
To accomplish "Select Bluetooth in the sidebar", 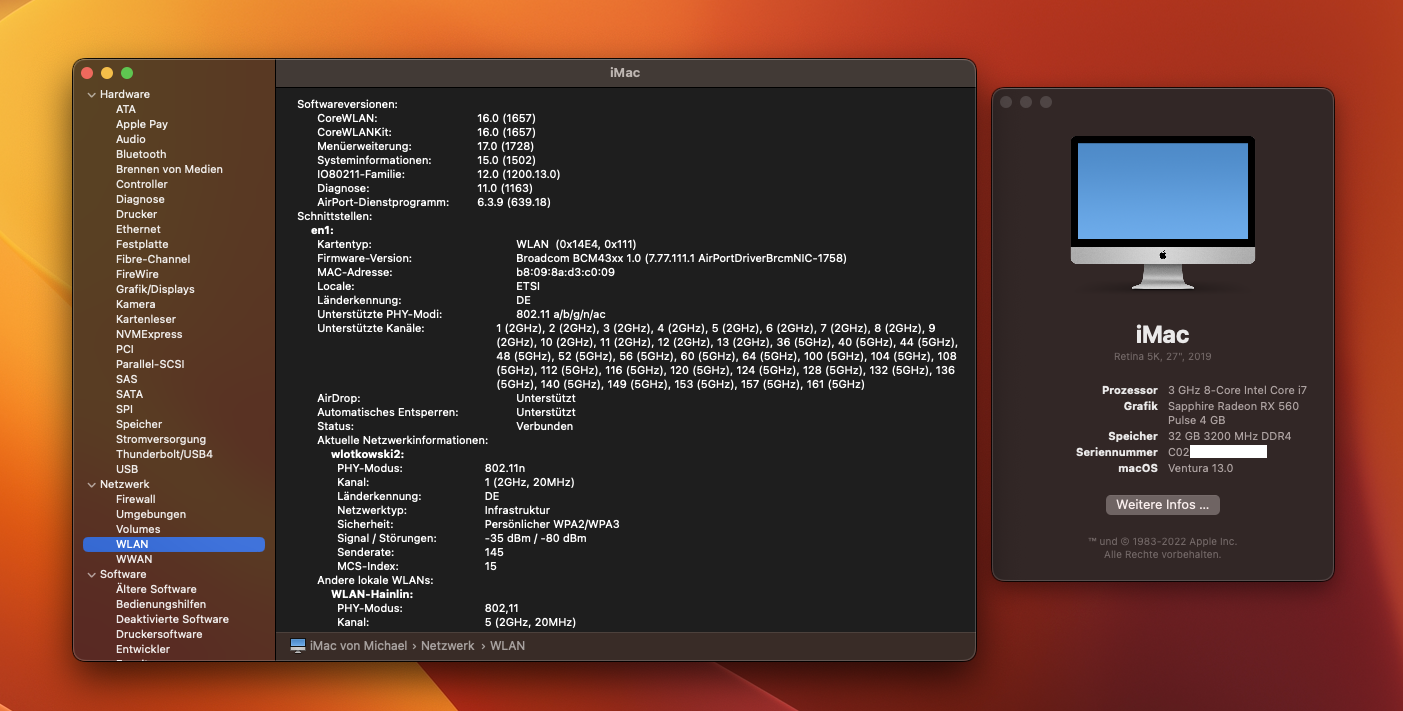I will [x=141, y=154].
